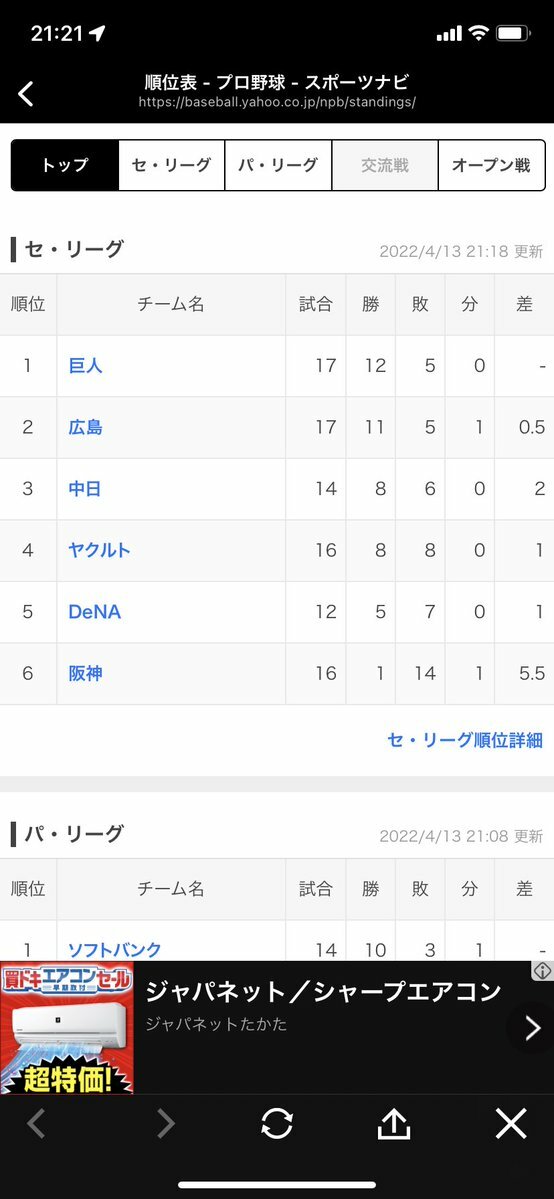Image resolution: width=554 pixels, height=1199 pixels.
Task: Open the オープン戦 tab
Action: click(x=491, y=164)
